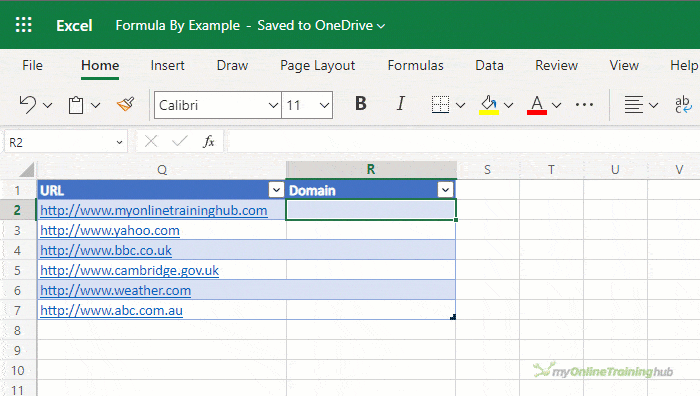The image size is (700, 396).
Task: Switch to the Home tab
Action: click(x=100, y=66)
